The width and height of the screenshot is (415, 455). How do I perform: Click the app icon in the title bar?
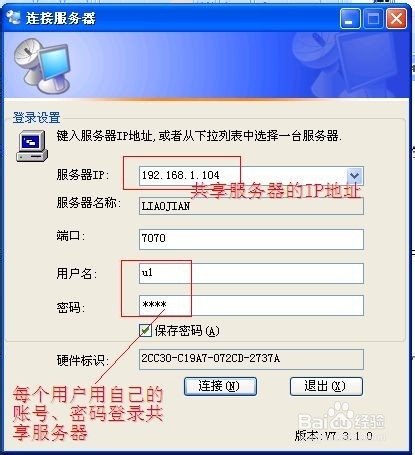(14, 17)
